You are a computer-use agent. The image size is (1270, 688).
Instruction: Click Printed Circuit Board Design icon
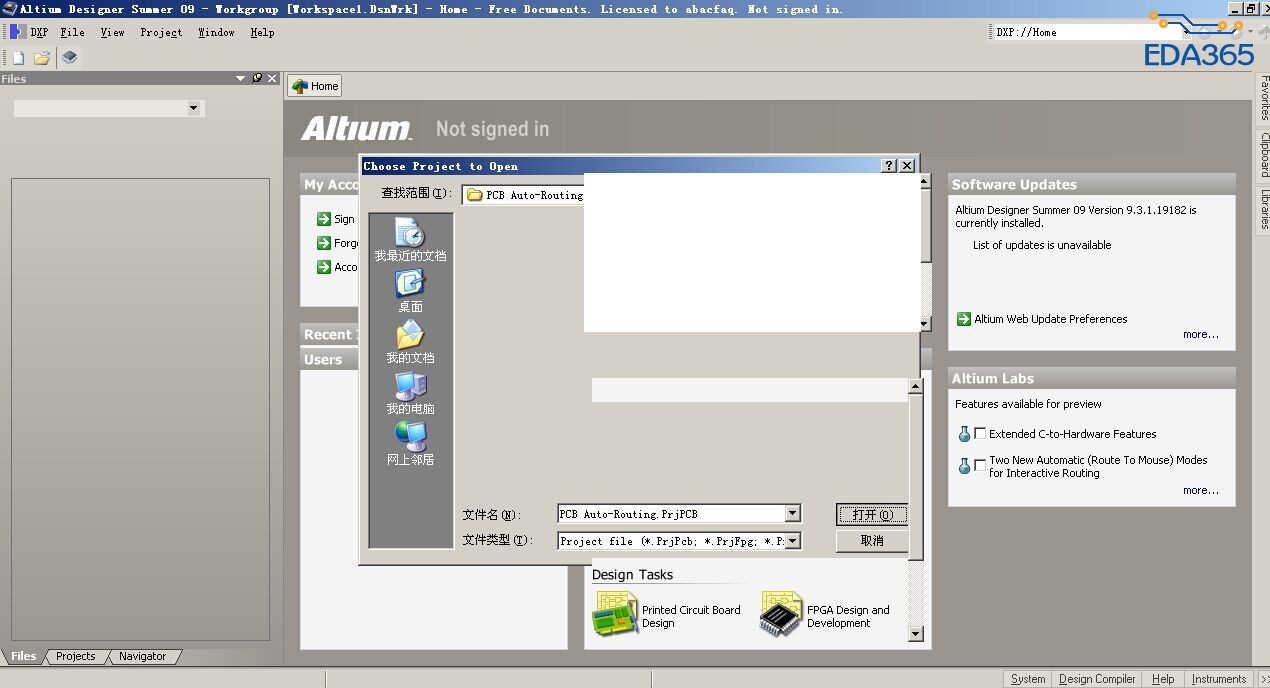coord(615,614)
